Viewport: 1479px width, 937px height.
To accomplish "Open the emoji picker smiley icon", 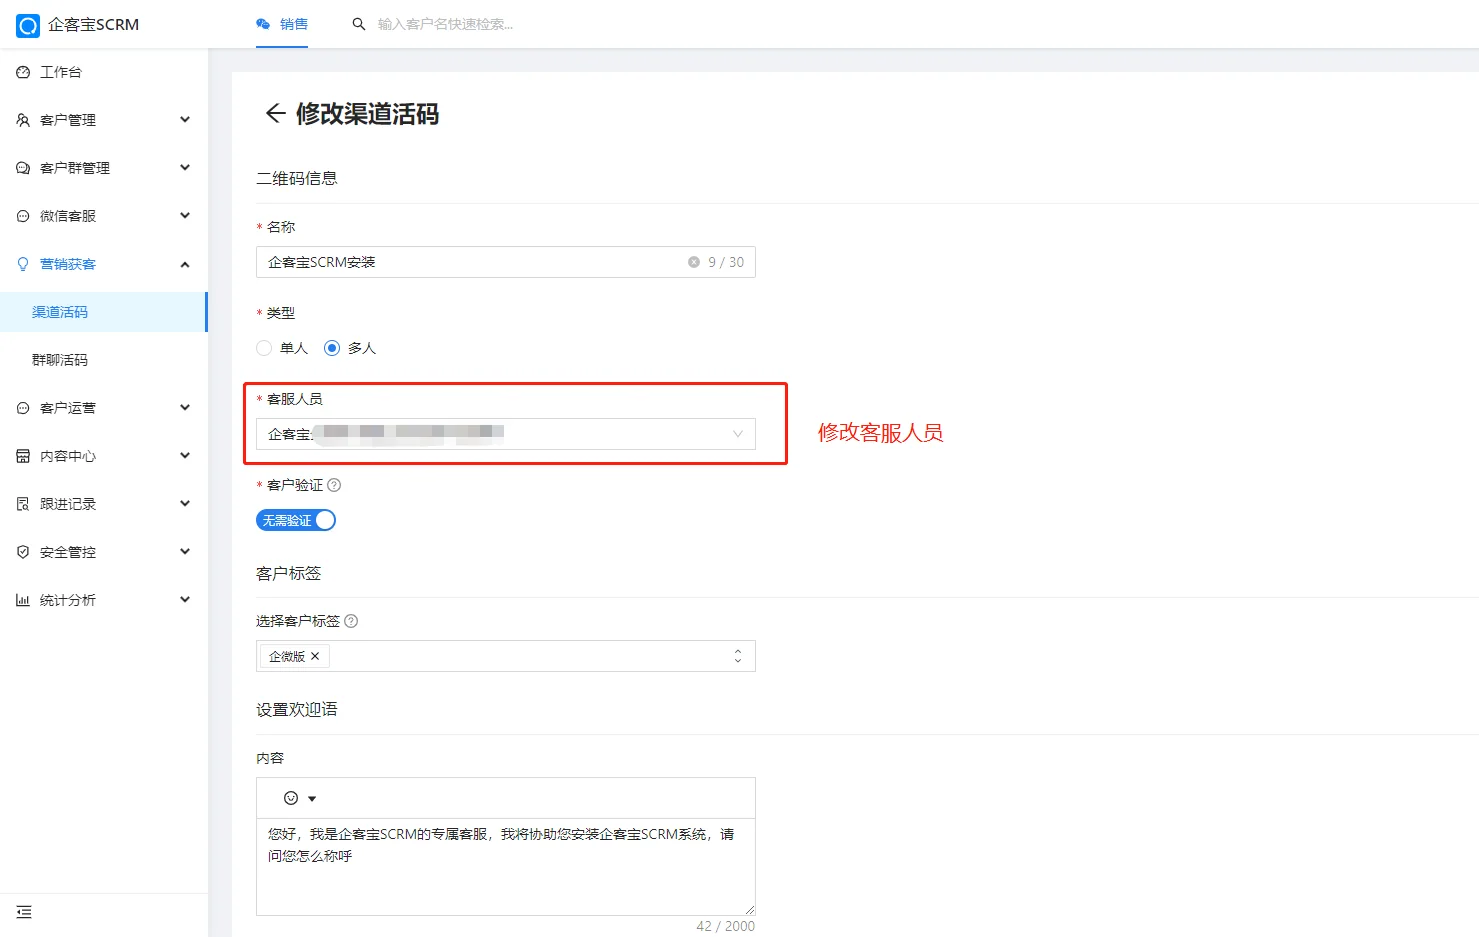I will pyautogui.click(x=291, y=798).
